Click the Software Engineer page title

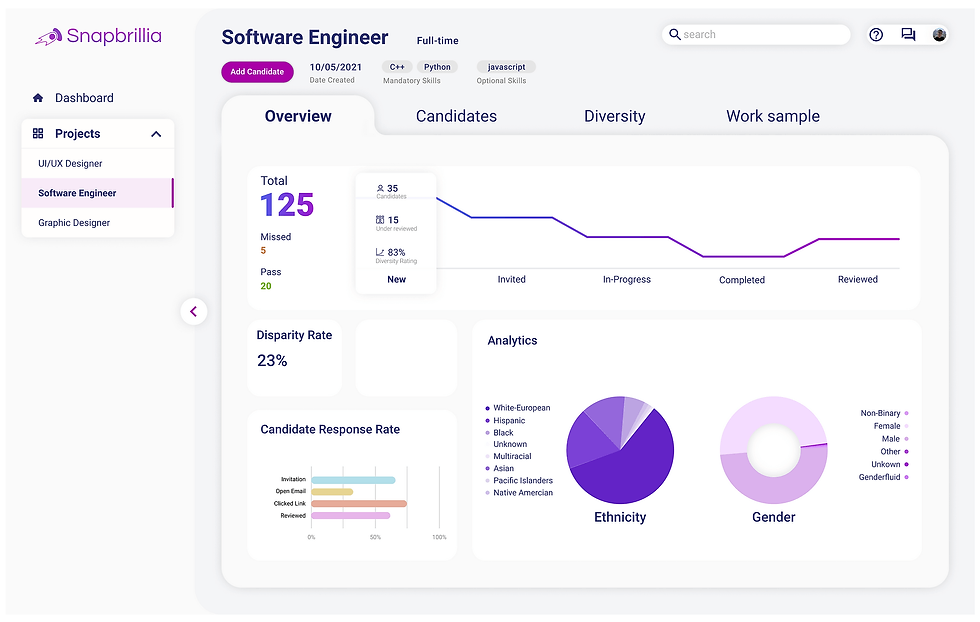pyautogui.click(x=305, y=38)
